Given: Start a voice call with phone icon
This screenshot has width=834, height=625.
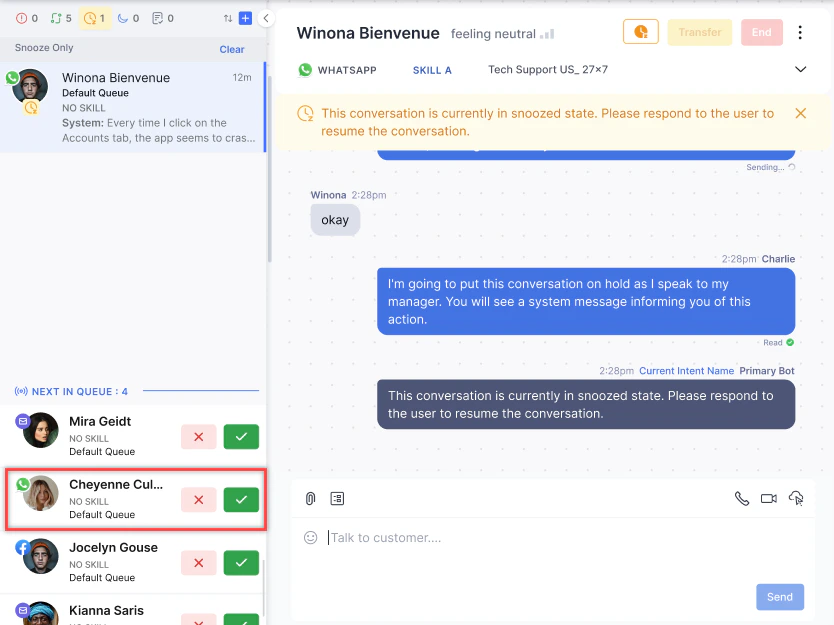Looking at the screenshot, I should point(741,498).
